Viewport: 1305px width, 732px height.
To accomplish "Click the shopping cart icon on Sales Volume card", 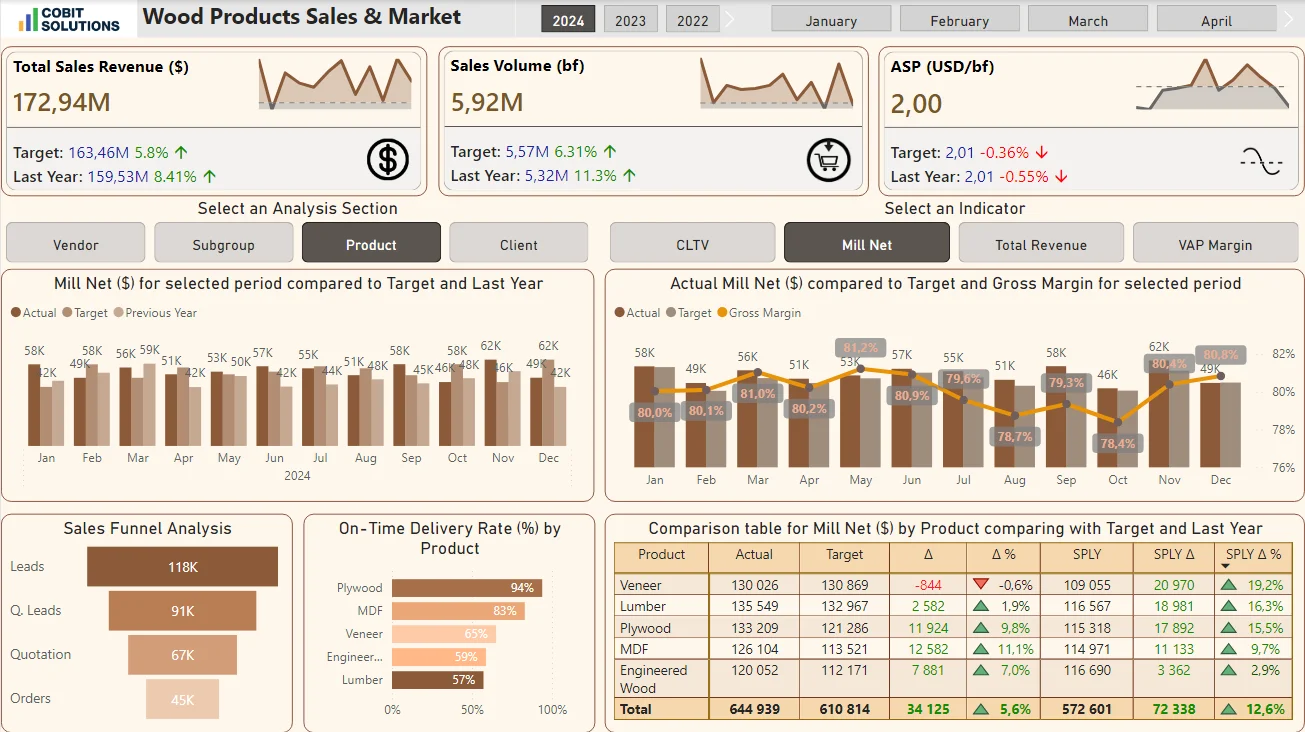I will click(828, 160).
